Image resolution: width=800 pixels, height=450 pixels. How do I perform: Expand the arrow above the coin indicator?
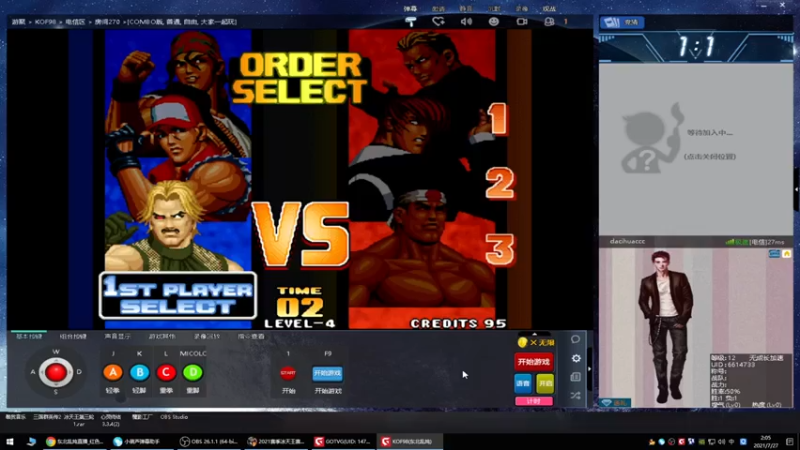[534, 334]
